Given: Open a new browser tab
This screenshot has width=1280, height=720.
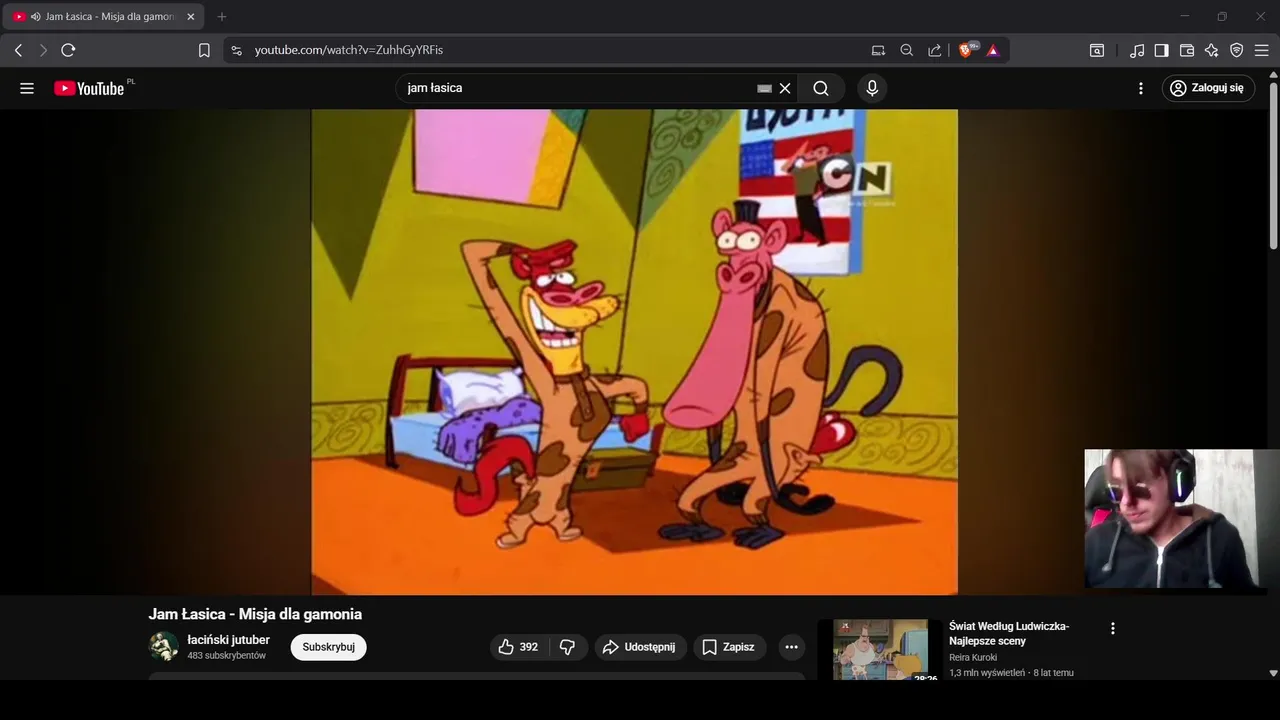Looking at the screenshot, I should tap(222, 17).
